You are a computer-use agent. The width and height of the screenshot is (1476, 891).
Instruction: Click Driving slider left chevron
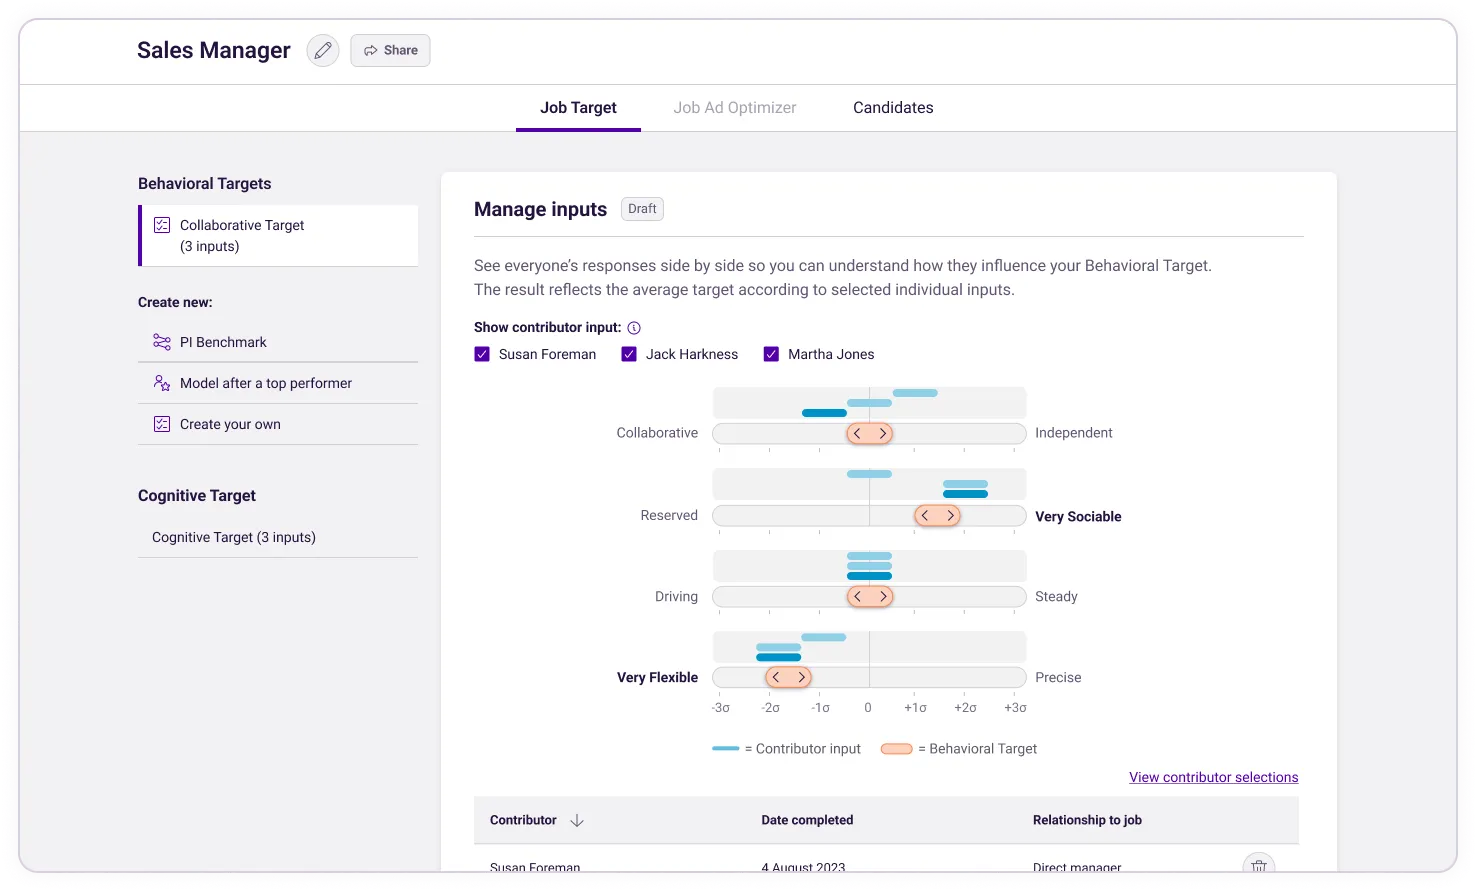858,596
